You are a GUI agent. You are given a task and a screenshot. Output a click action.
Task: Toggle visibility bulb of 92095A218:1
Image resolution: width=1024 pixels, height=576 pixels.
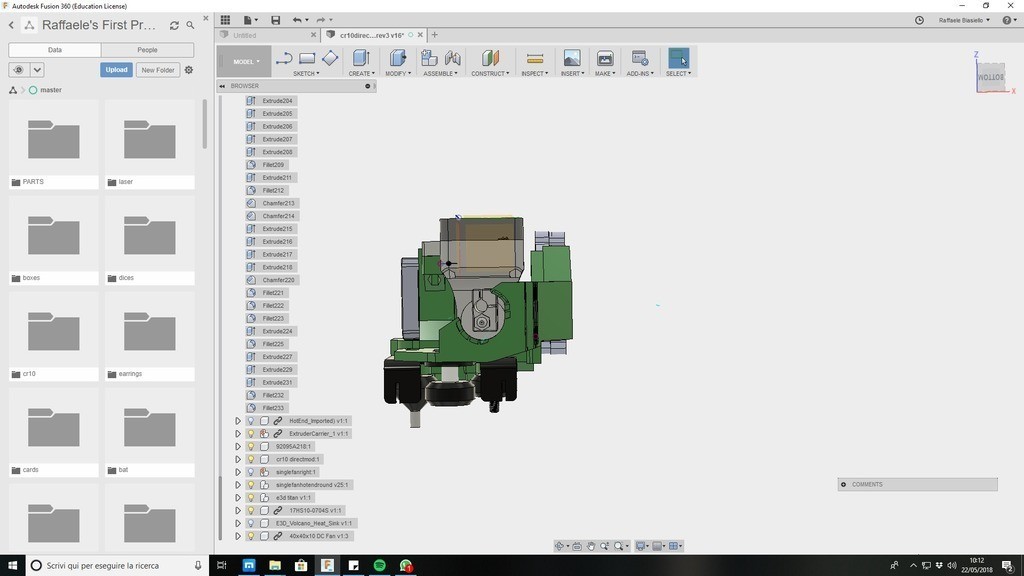[x=251, y=447]
